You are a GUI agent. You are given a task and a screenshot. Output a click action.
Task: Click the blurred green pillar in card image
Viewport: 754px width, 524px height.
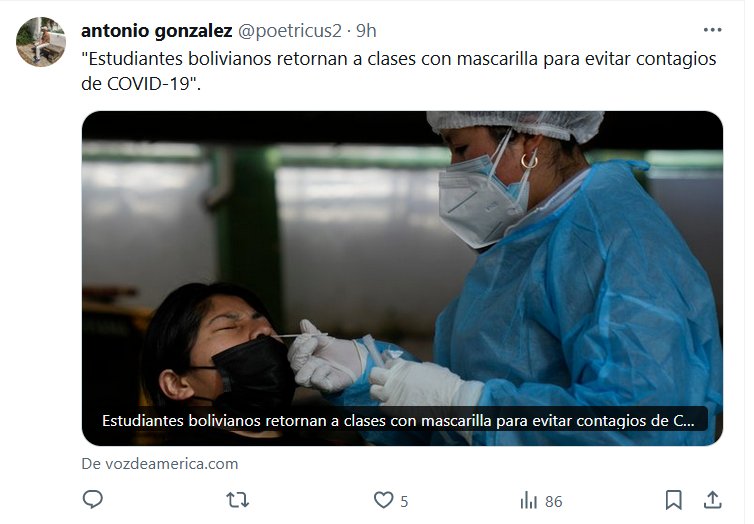(248, 226)
